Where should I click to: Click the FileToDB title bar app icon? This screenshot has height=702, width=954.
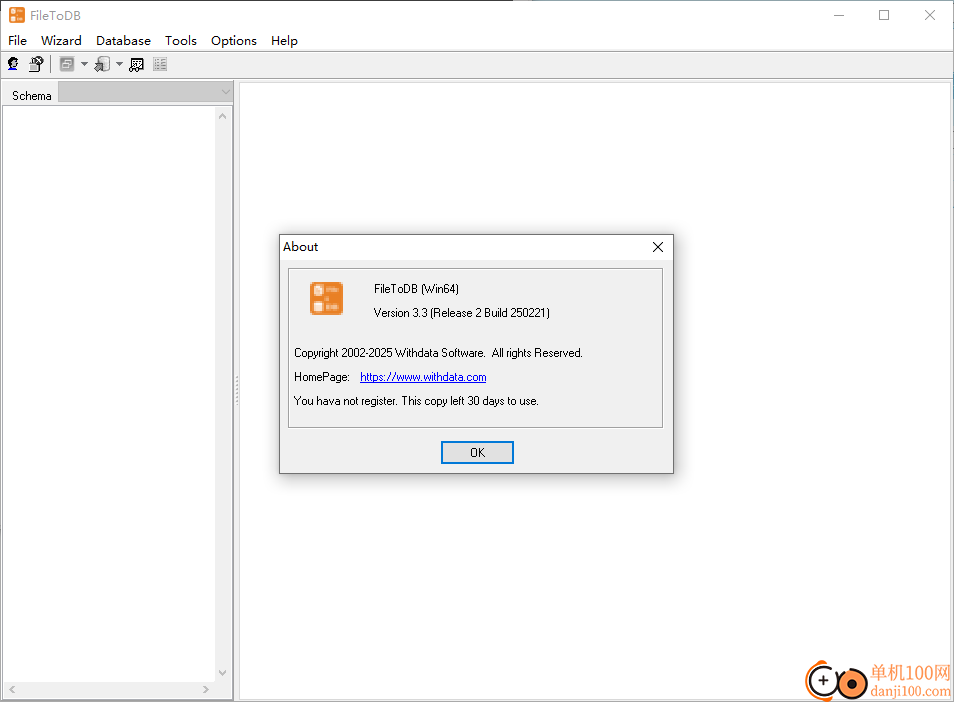pyautogui.click(x=16, y=15)
